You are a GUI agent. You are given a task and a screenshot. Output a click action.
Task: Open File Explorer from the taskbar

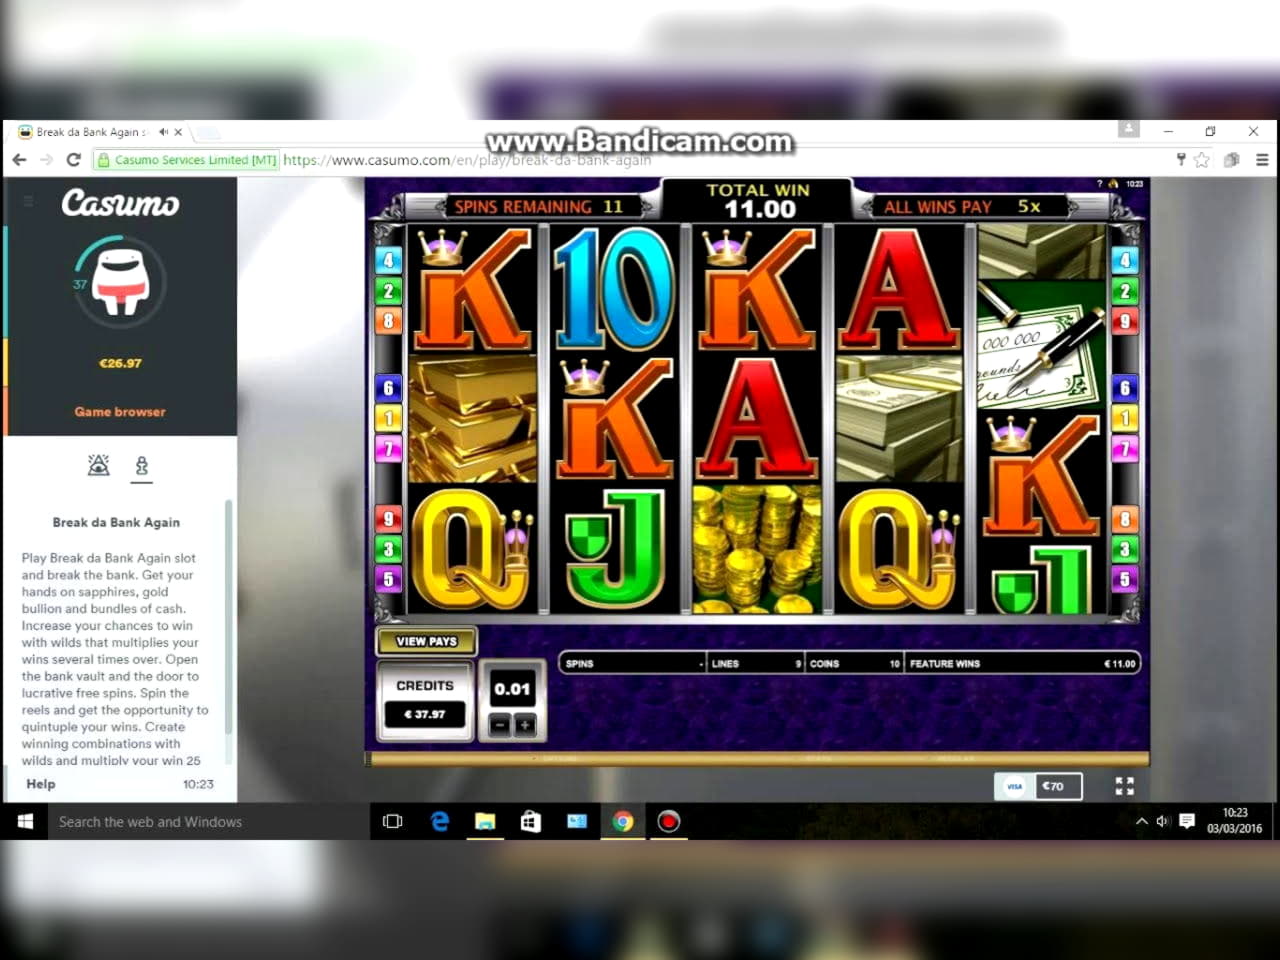tap(485, 821)
